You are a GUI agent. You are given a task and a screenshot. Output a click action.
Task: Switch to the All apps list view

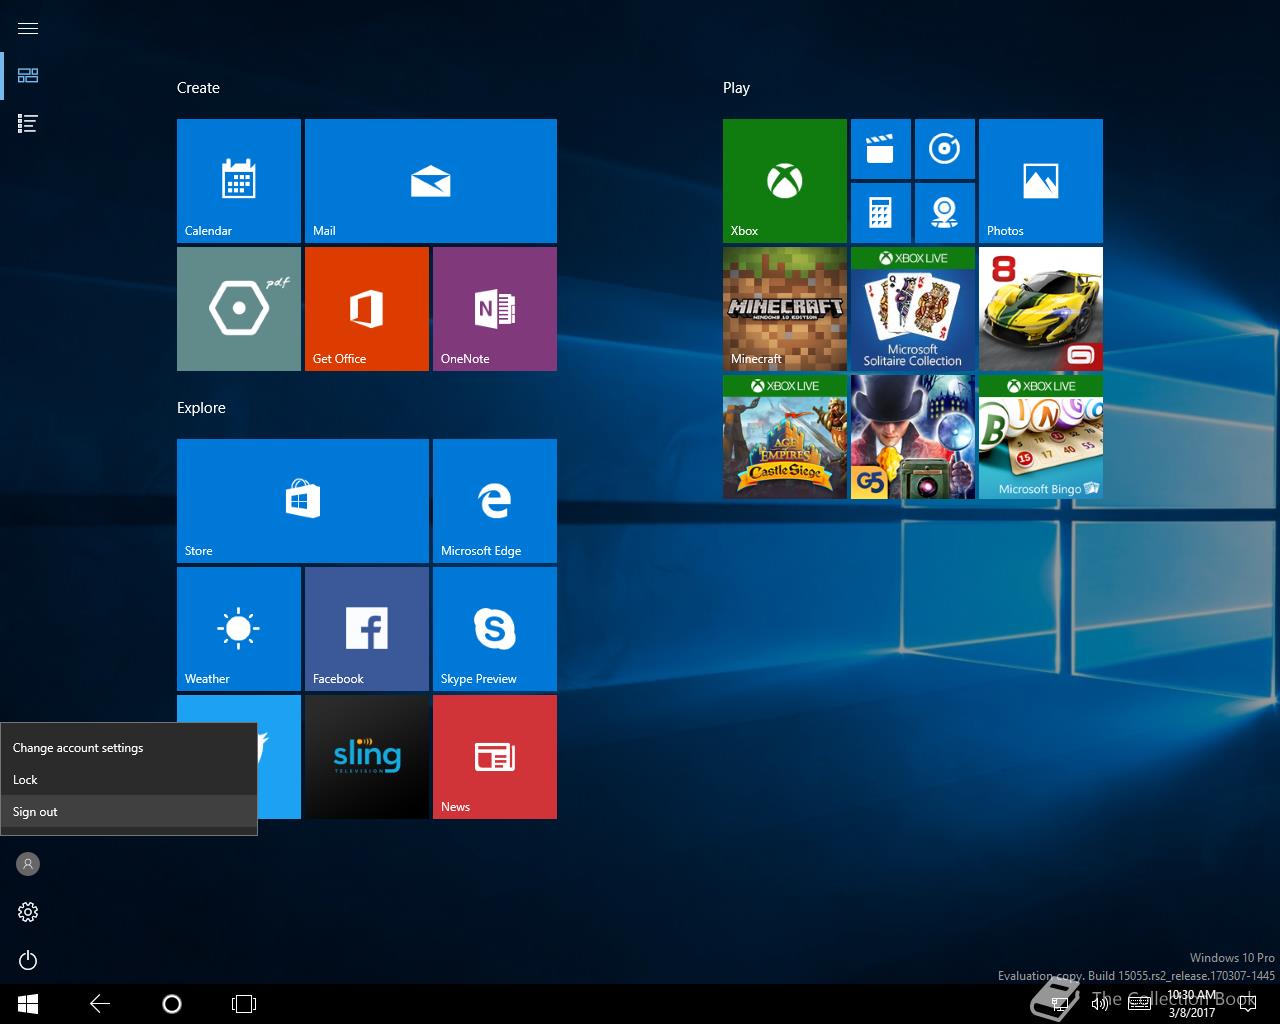(x=28, y=124)
